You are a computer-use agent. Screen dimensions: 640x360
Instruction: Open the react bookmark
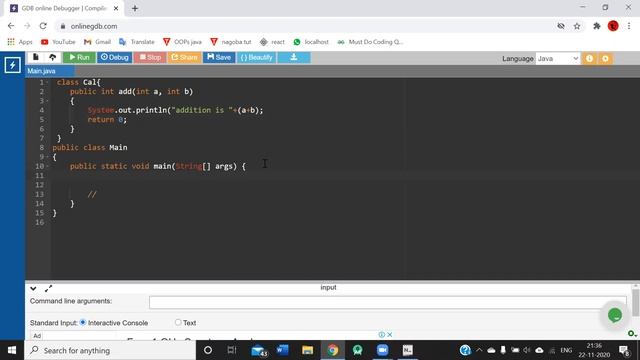coord(272,42)
